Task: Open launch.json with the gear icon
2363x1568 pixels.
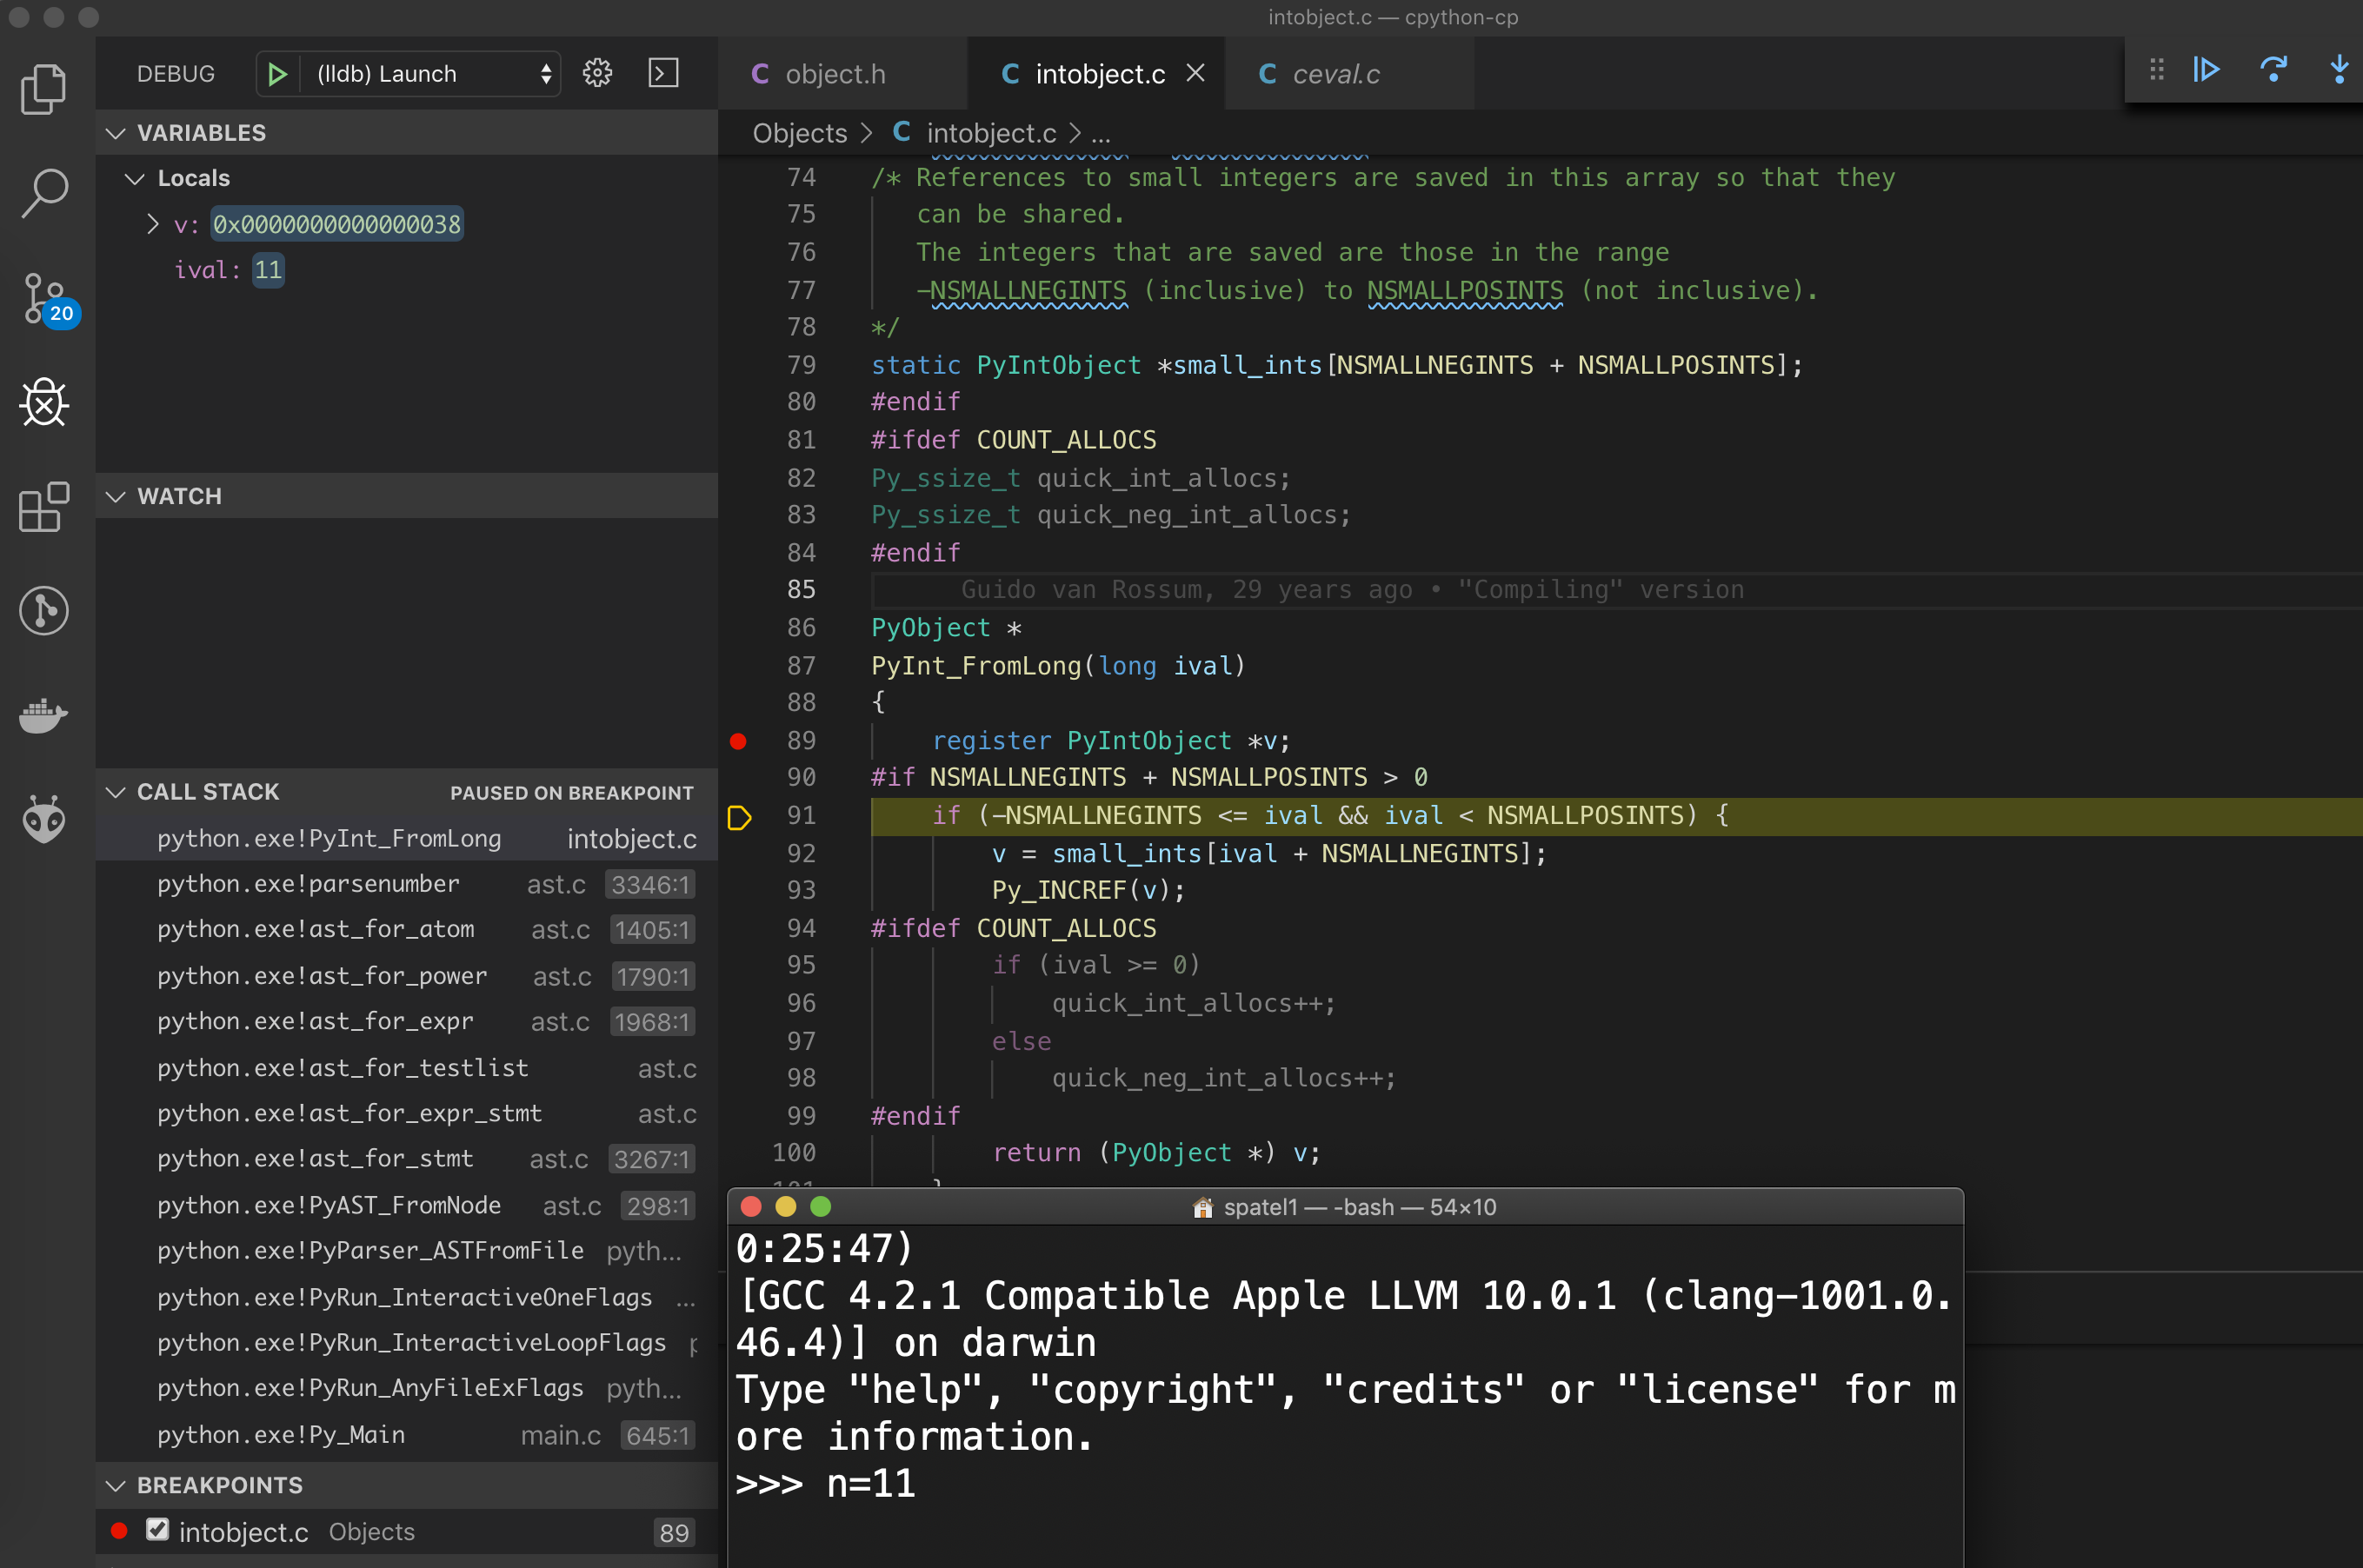Action: pyautogui.click(x=597, y=73)
